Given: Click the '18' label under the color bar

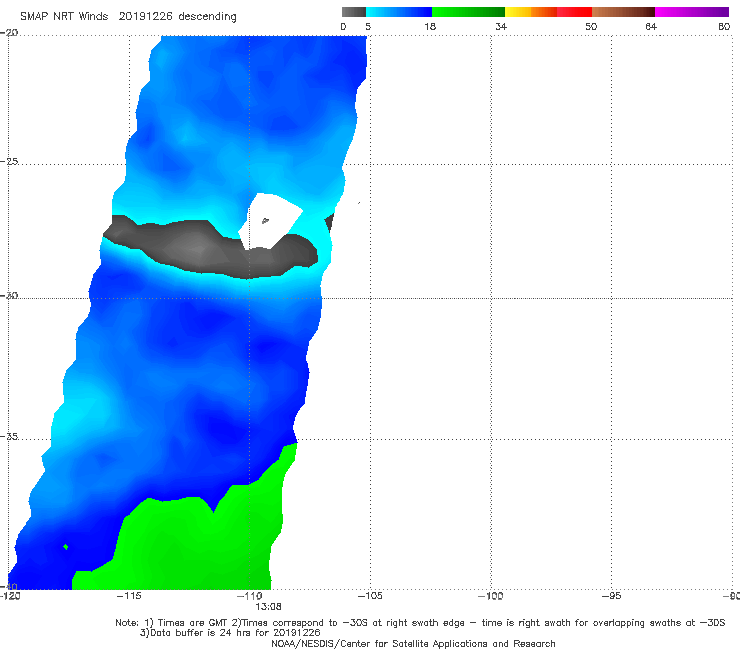Looking at the screenshot, I should click(430, 26).
